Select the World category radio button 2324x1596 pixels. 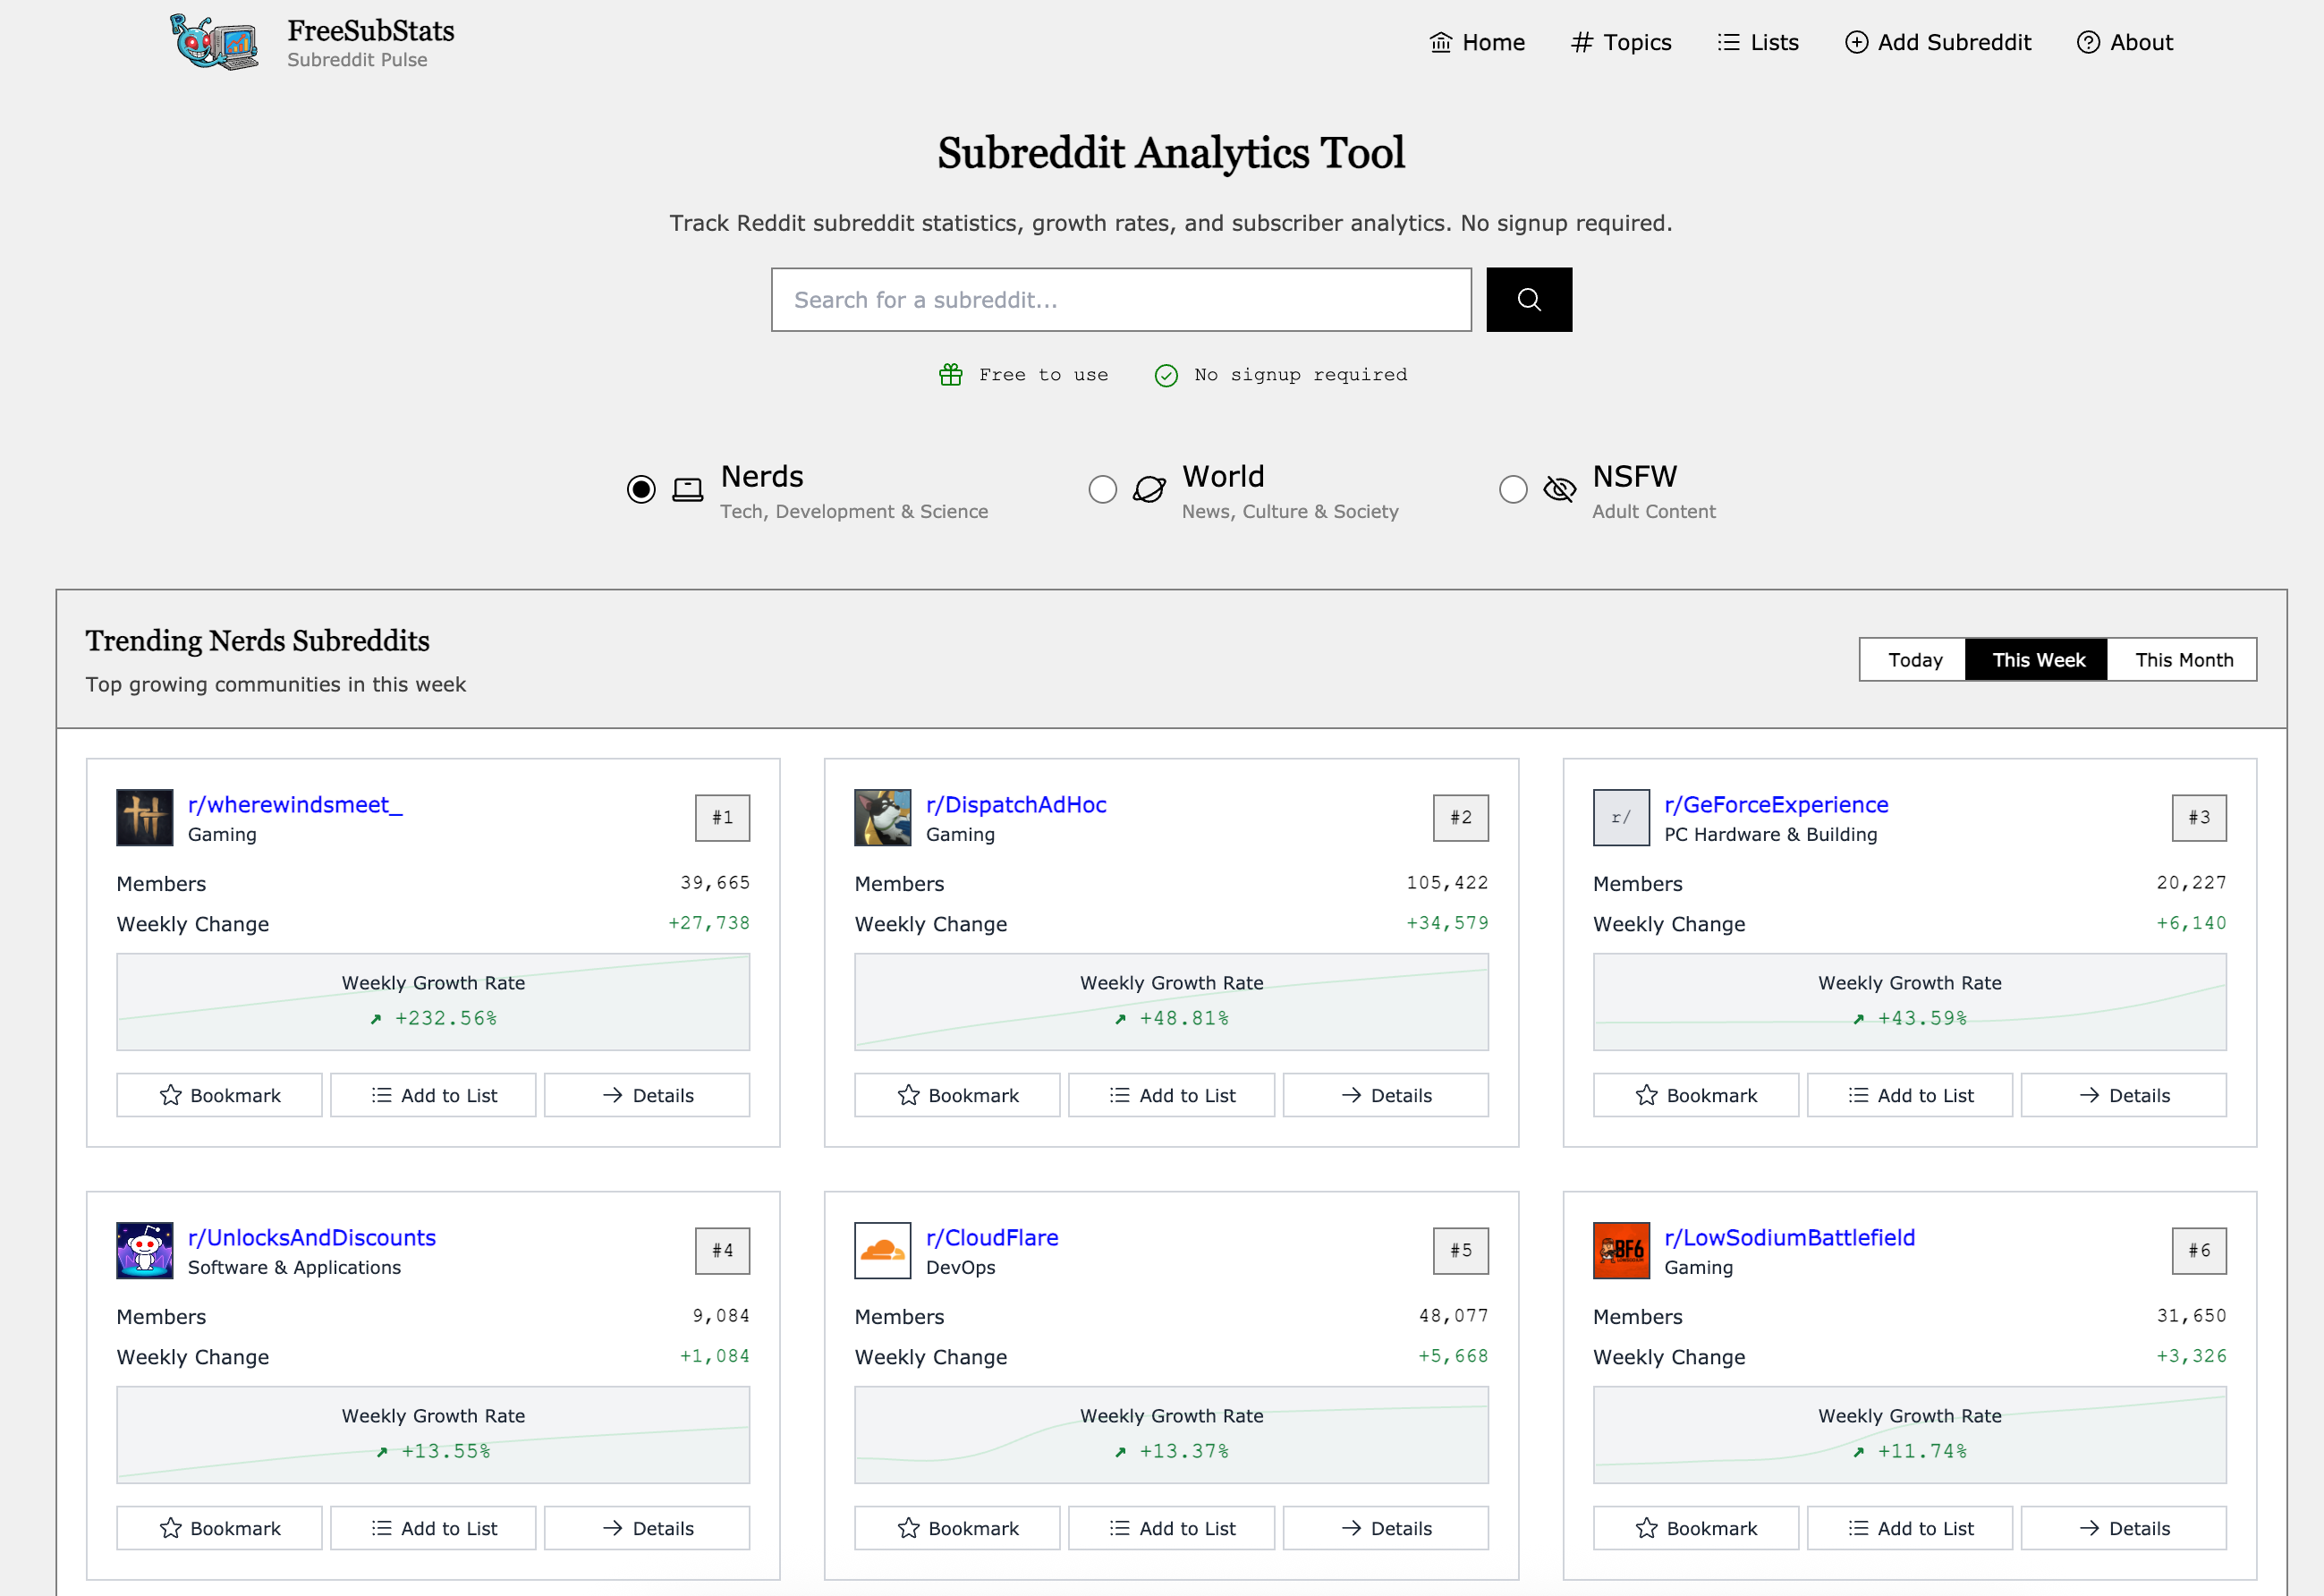coord(1102,489)
